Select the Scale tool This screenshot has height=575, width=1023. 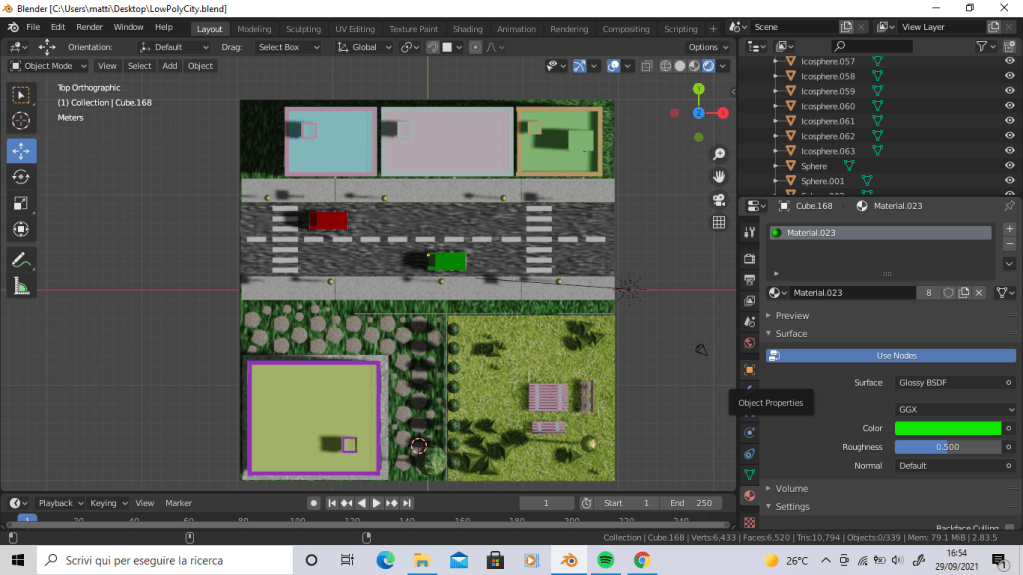(x=21, y=203)
